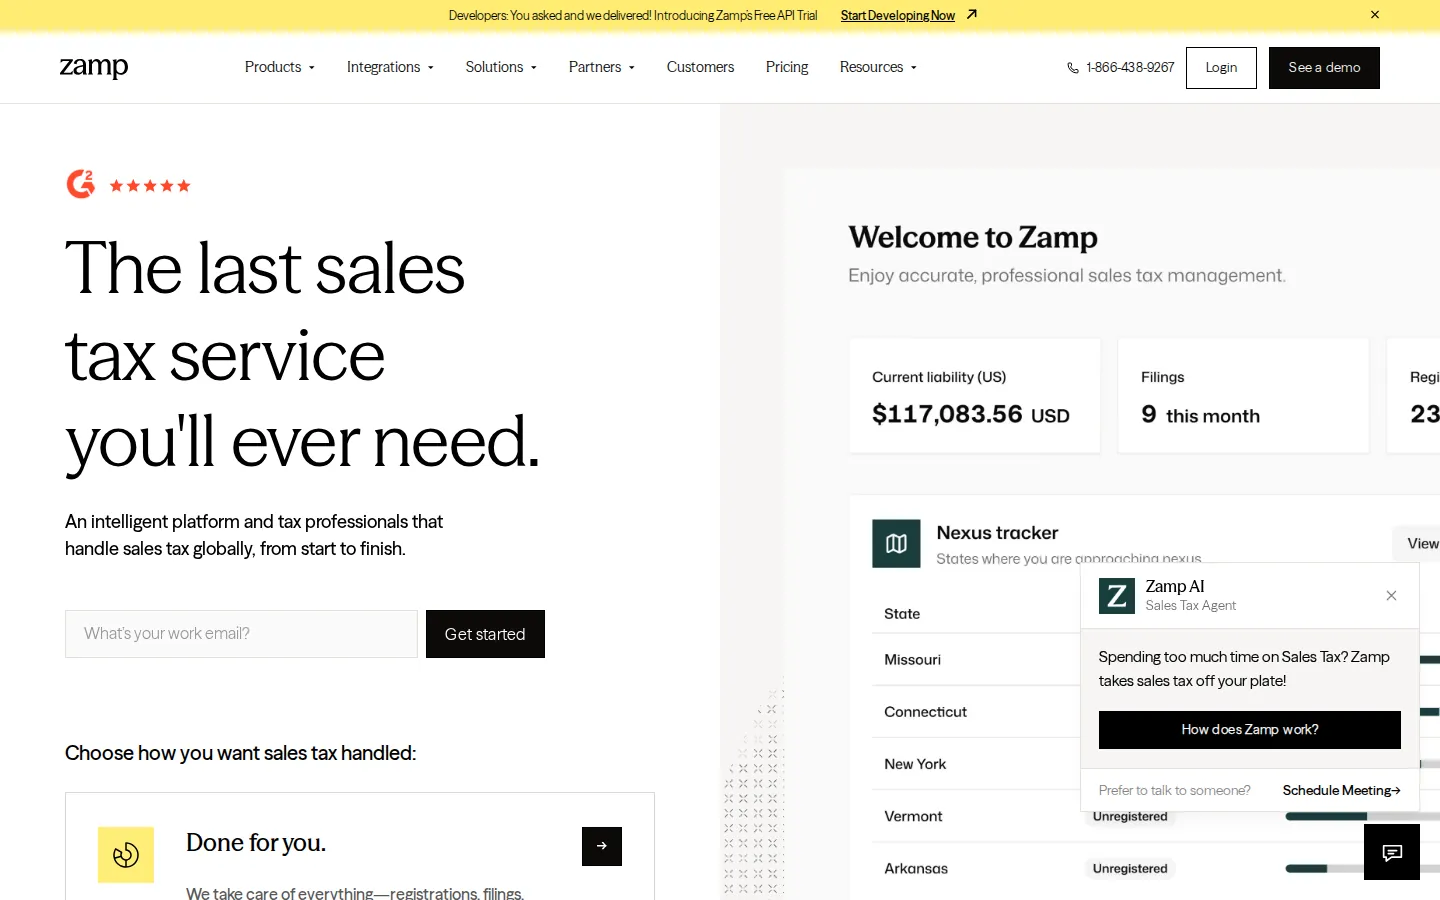Image resolution: width=1440 pixels, height=900 pixels.
Task: Click the Zamp AI Z avatar icon
Action: click(x=1117, y=596)
